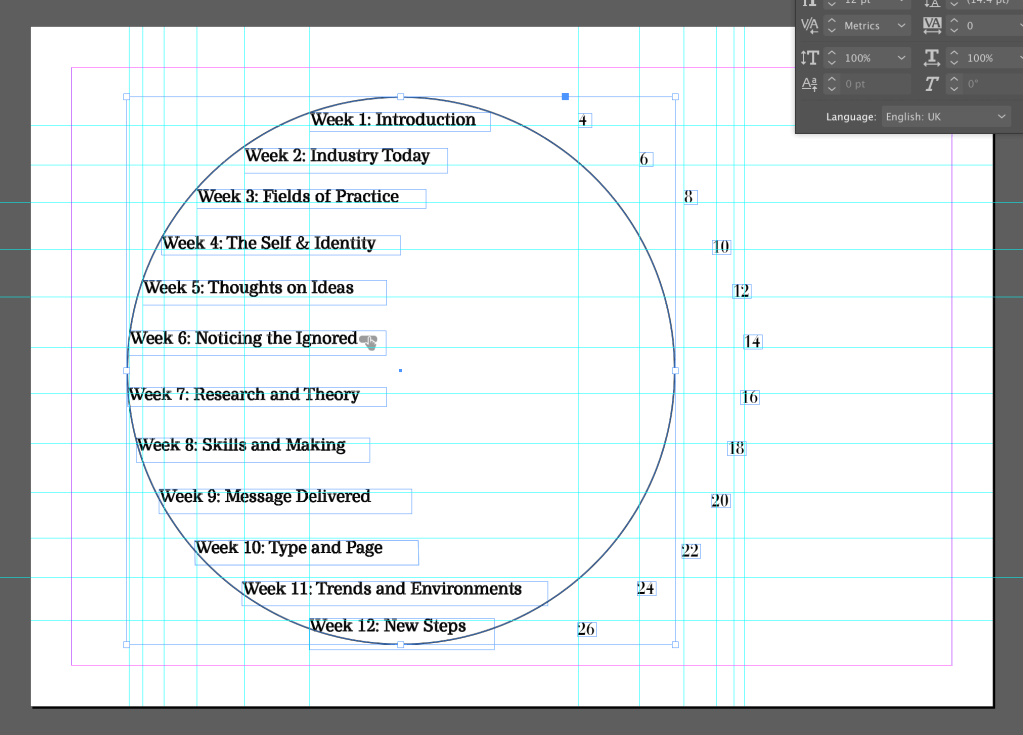Open the Metrics kerning dropdown
The image size is (1023, 735).
[902, 26]
